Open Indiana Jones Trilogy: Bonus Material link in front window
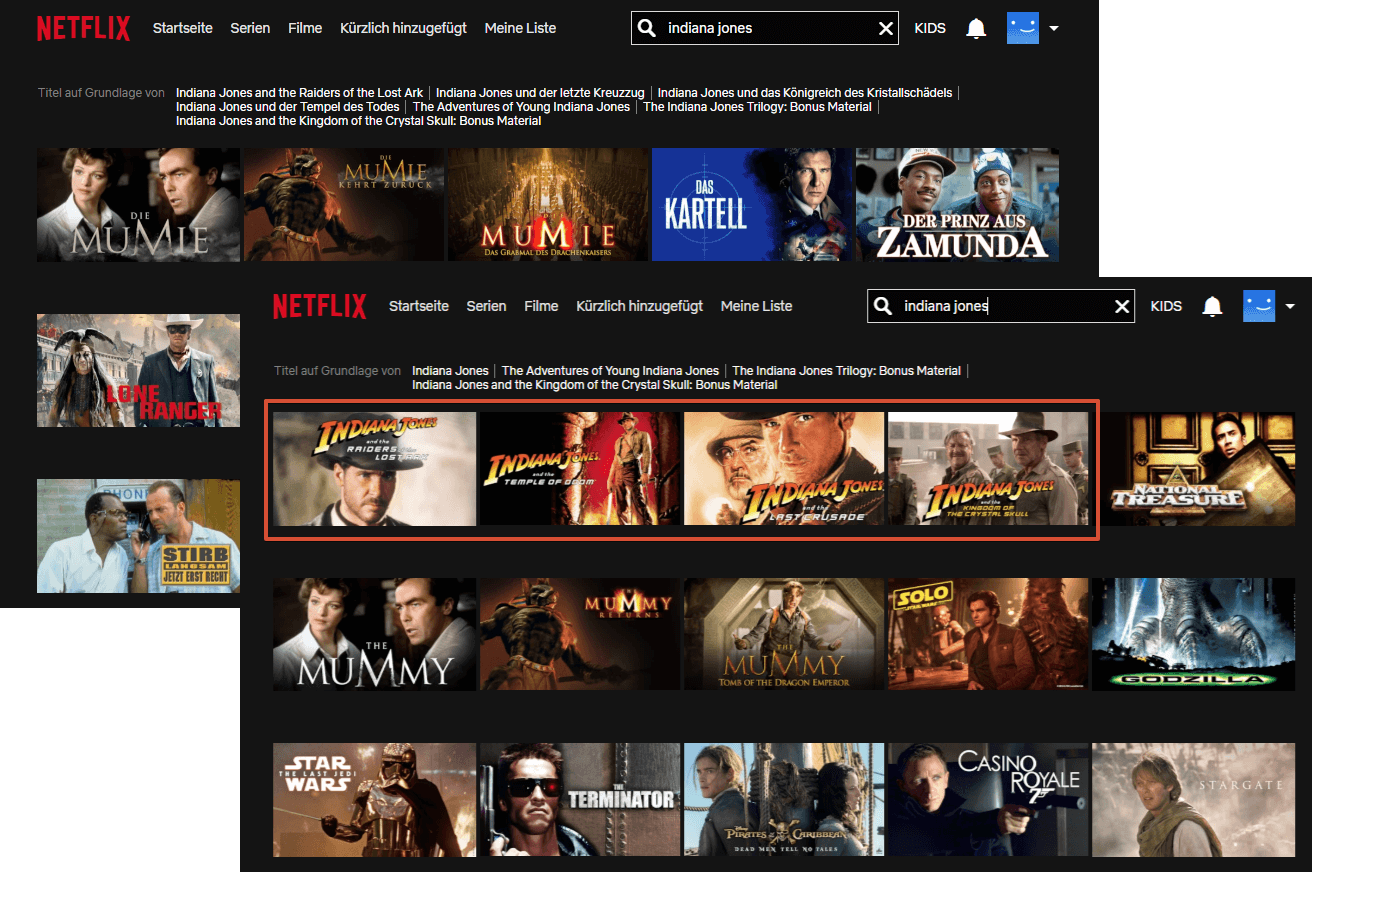 [846, 371]
